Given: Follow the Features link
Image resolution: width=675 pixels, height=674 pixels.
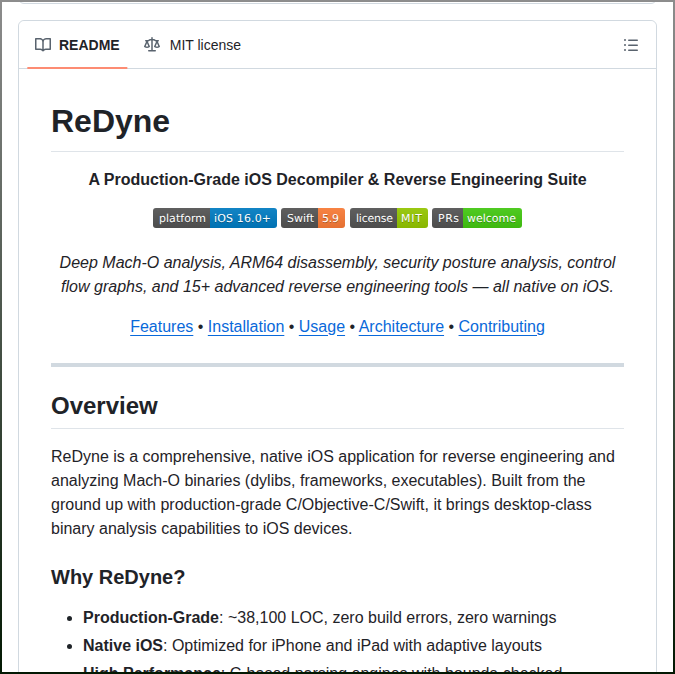Looking at the screenshot, I should pos(162,327).
